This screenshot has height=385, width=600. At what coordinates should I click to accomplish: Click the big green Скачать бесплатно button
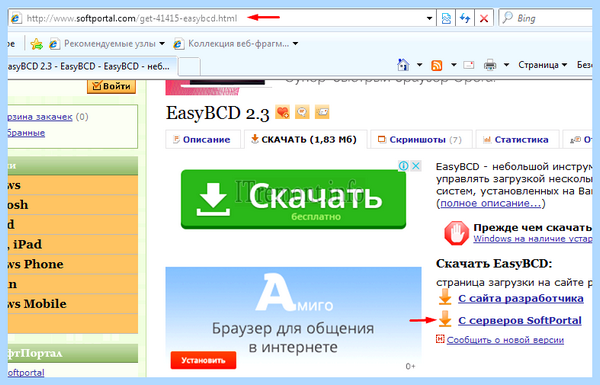[293, 199]
